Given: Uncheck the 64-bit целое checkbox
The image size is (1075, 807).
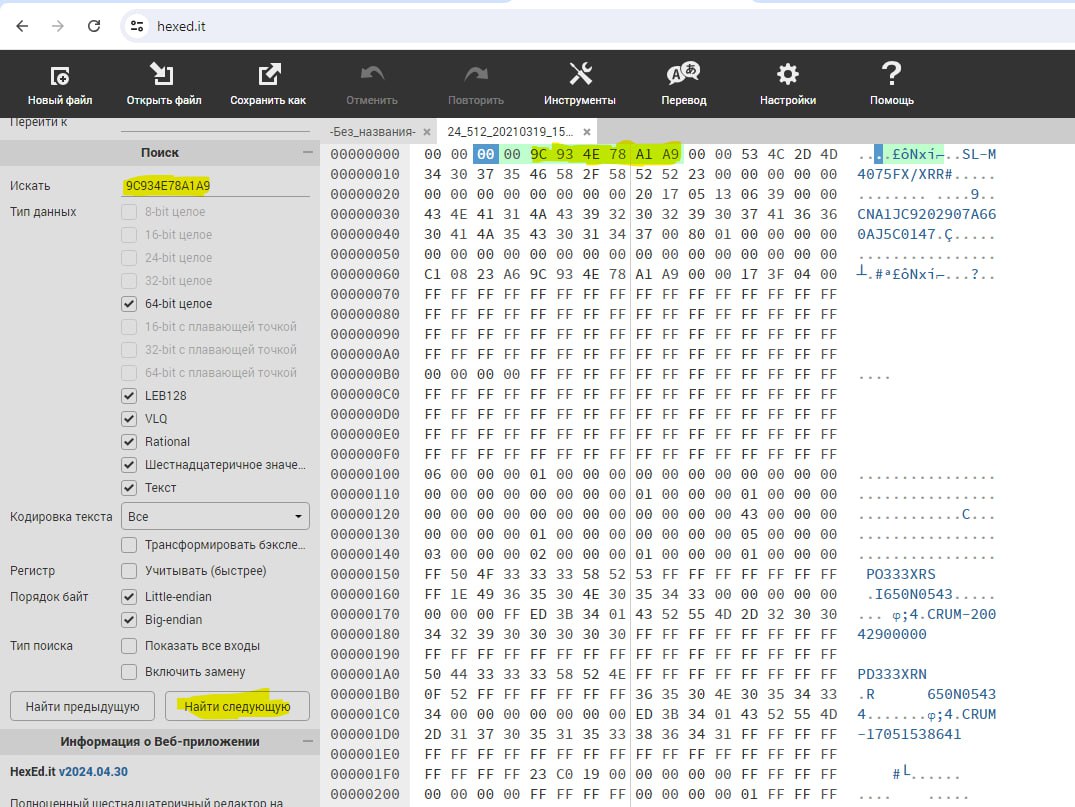Looking at the screenshot, I should (x=129, y=304).
